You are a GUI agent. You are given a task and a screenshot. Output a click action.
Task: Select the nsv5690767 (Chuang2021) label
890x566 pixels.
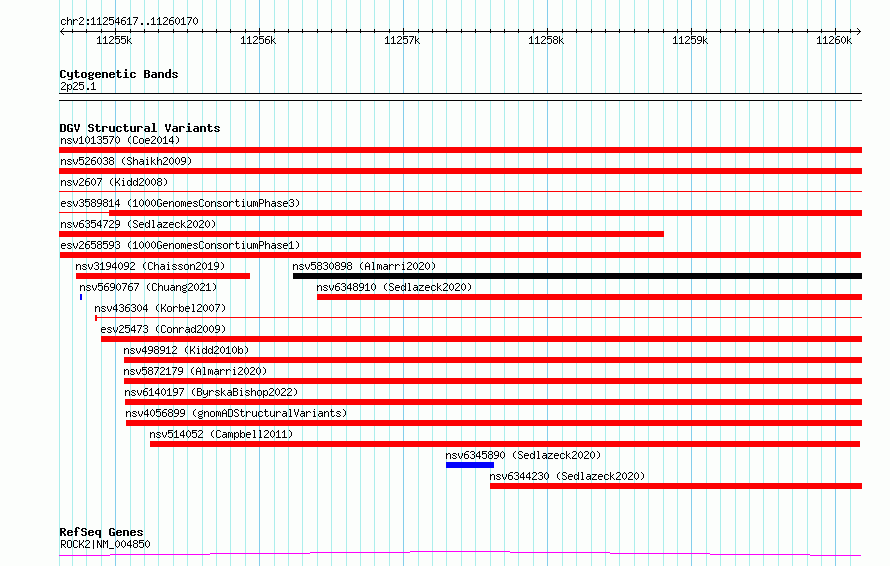pos(148,287)
